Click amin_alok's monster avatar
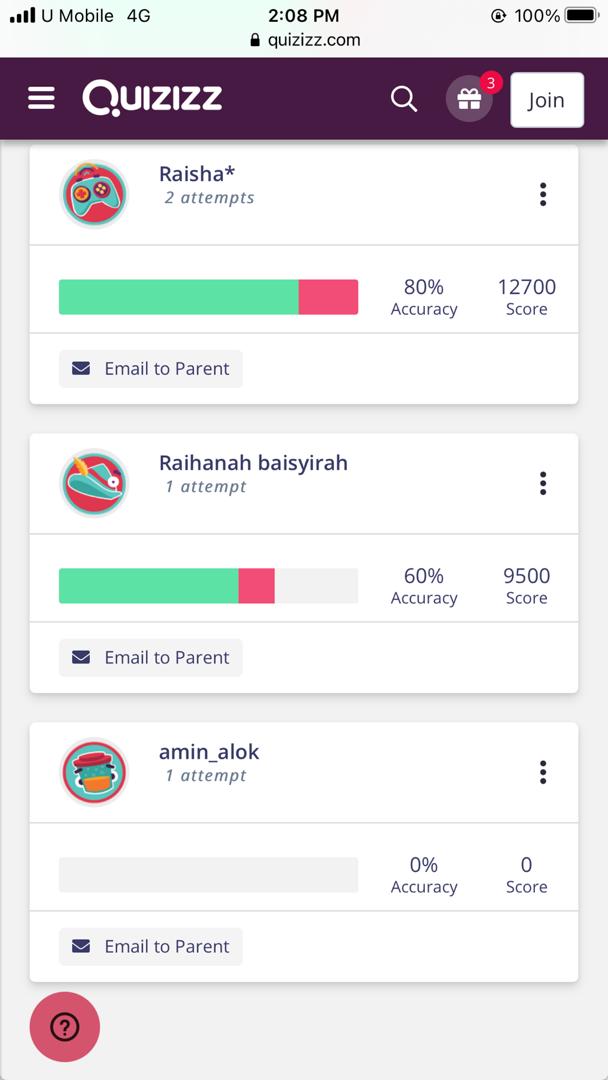 94,772
